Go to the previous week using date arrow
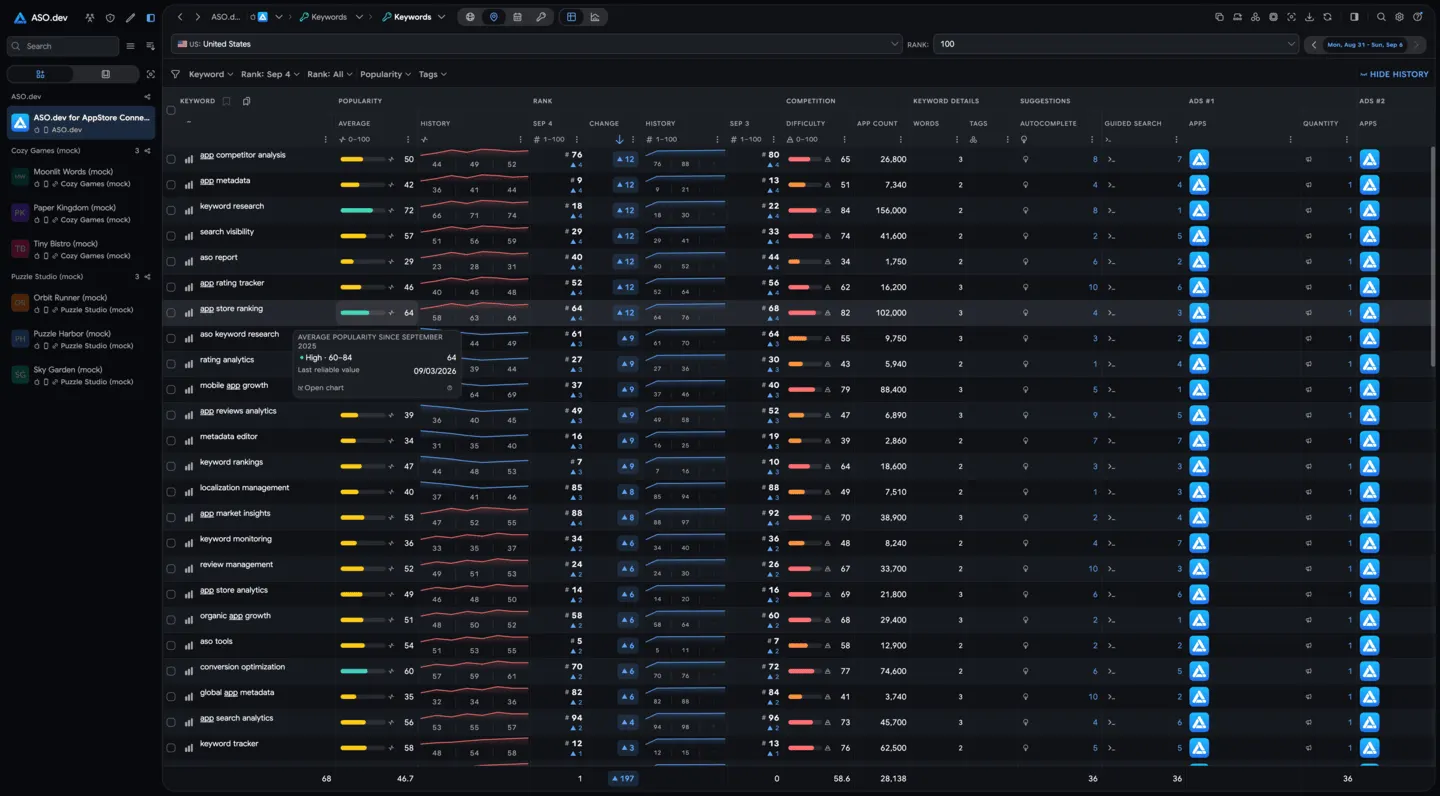Image resolution: width=1440 pixels, height=796 pixels. [x=1314, y=45]
